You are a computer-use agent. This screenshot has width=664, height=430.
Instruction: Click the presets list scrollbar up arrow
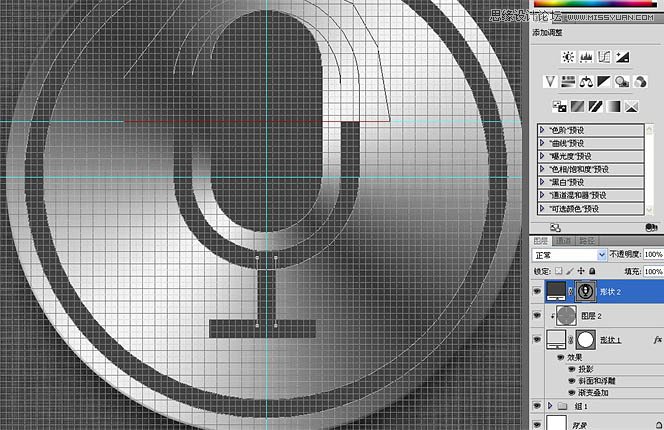tap(649, 128)
